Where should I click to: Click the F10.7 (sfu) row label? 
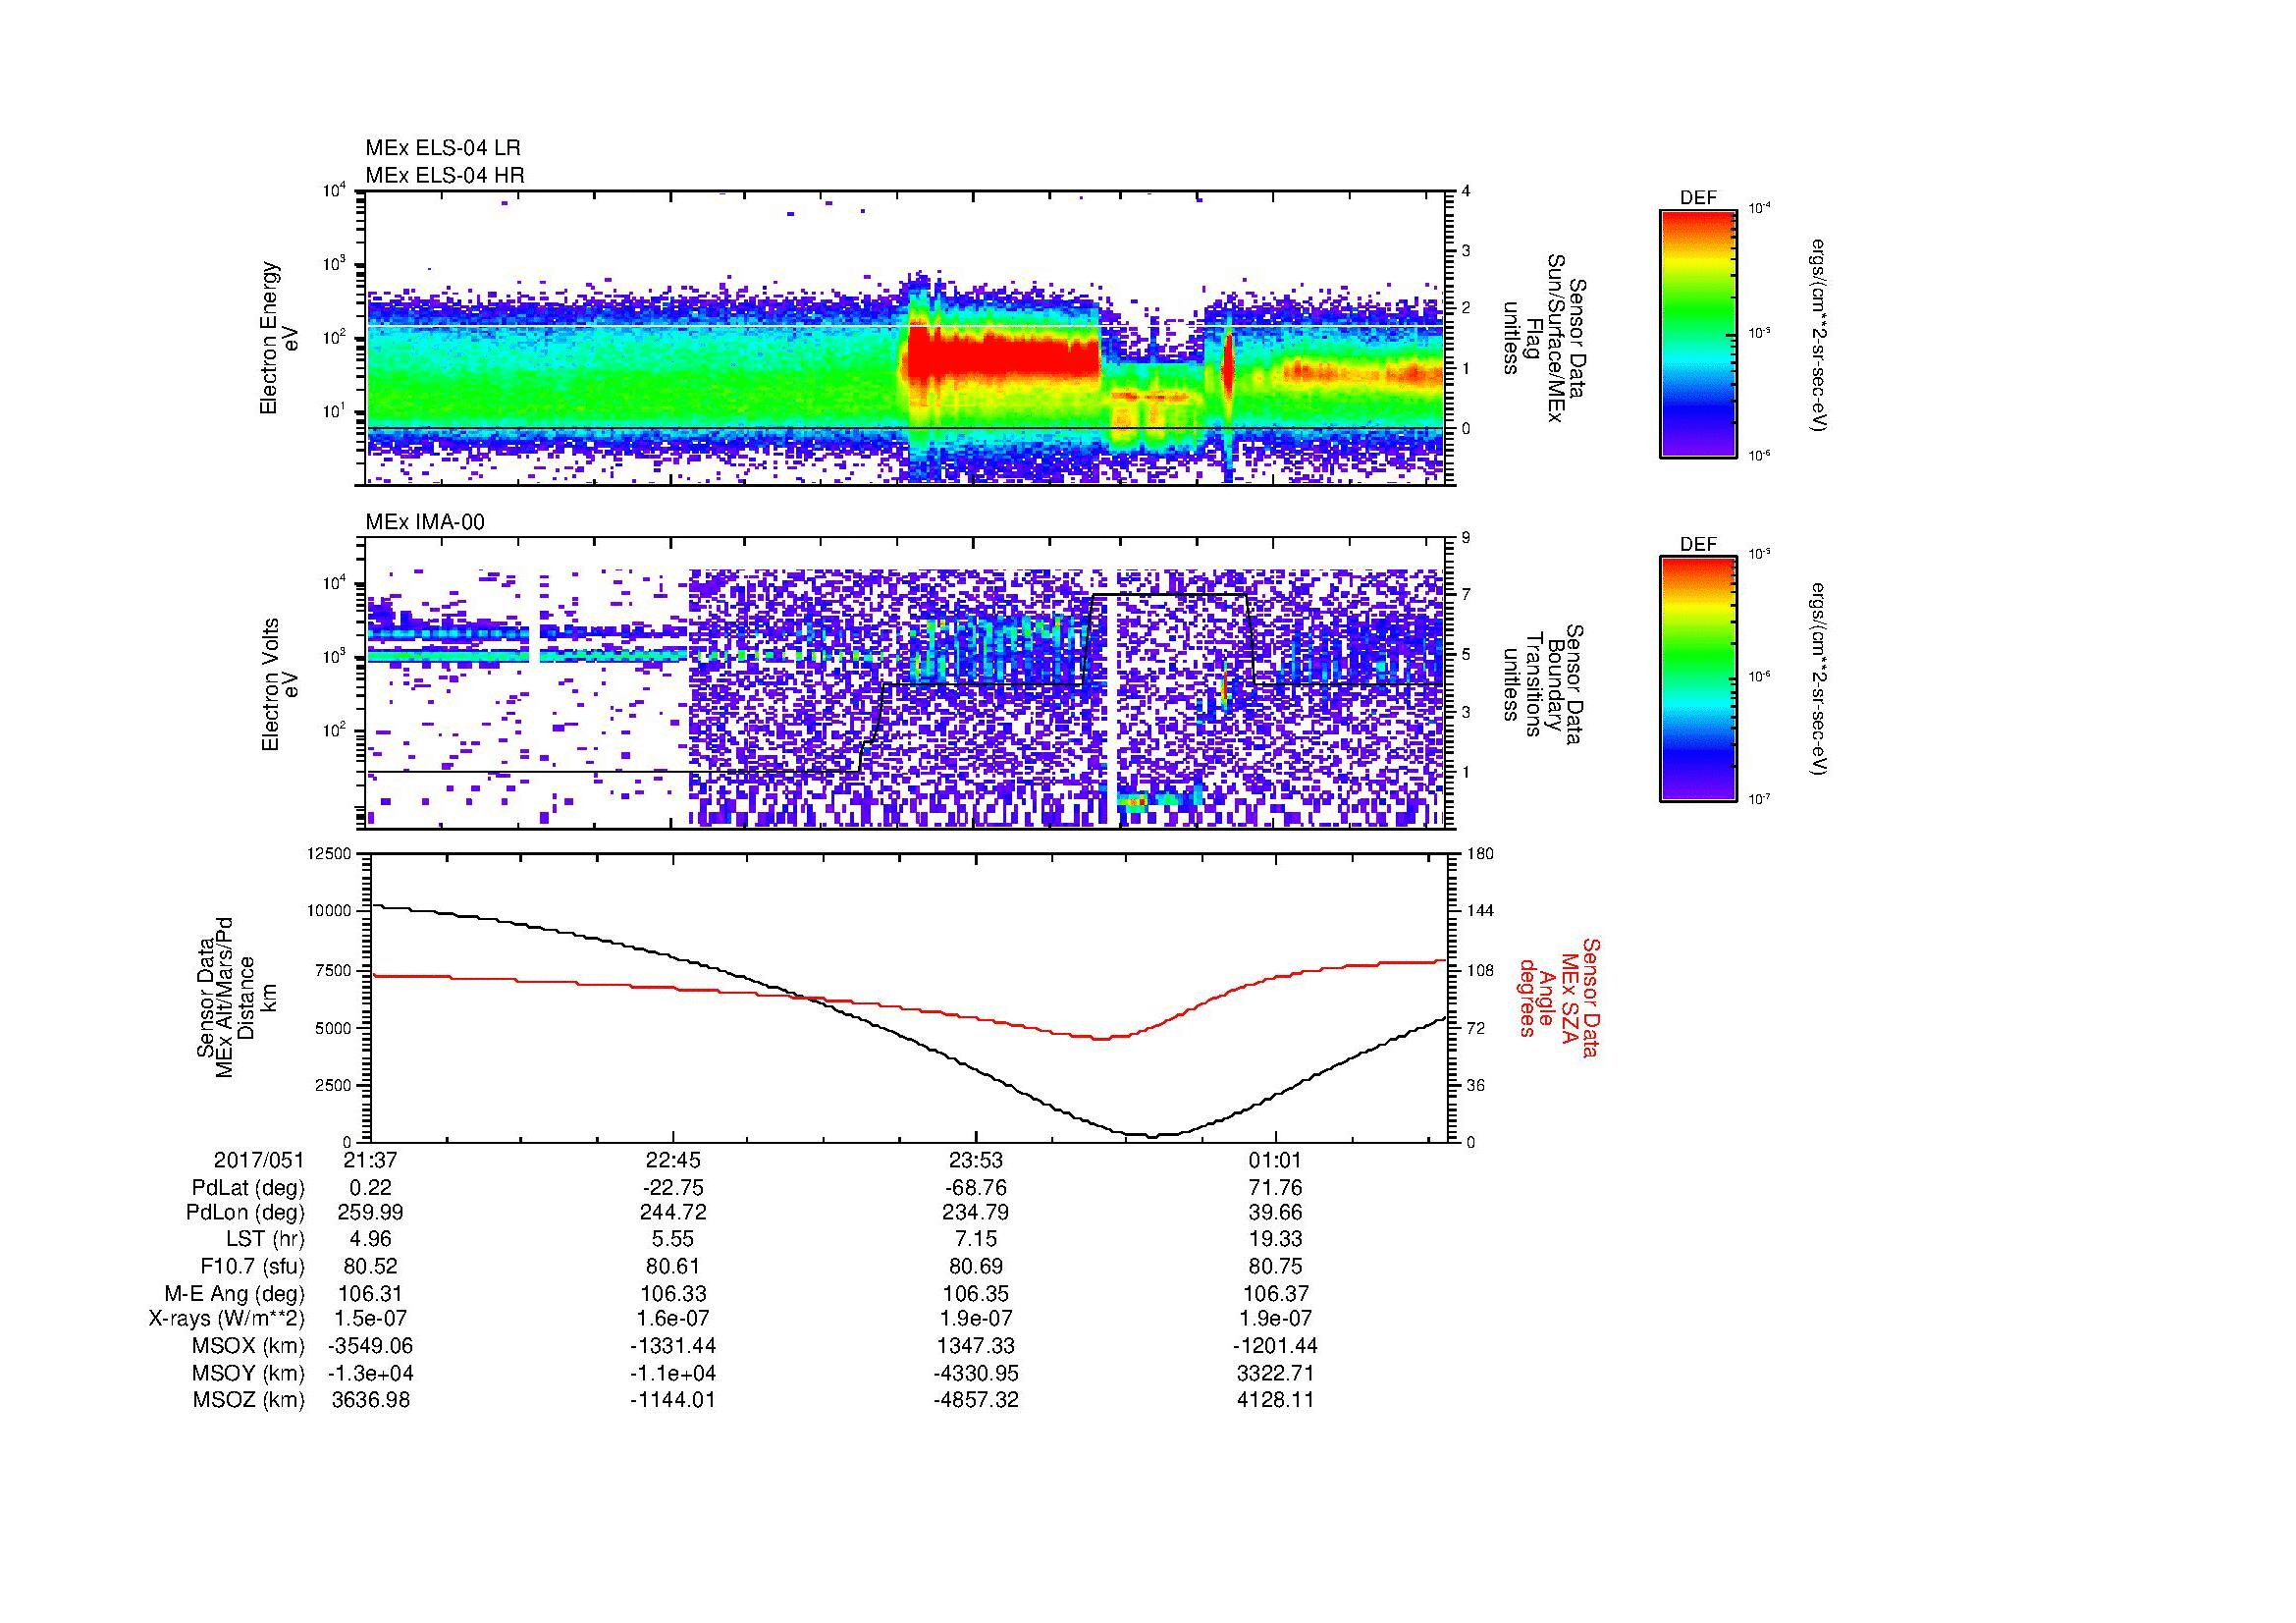tap(252, 1267)
